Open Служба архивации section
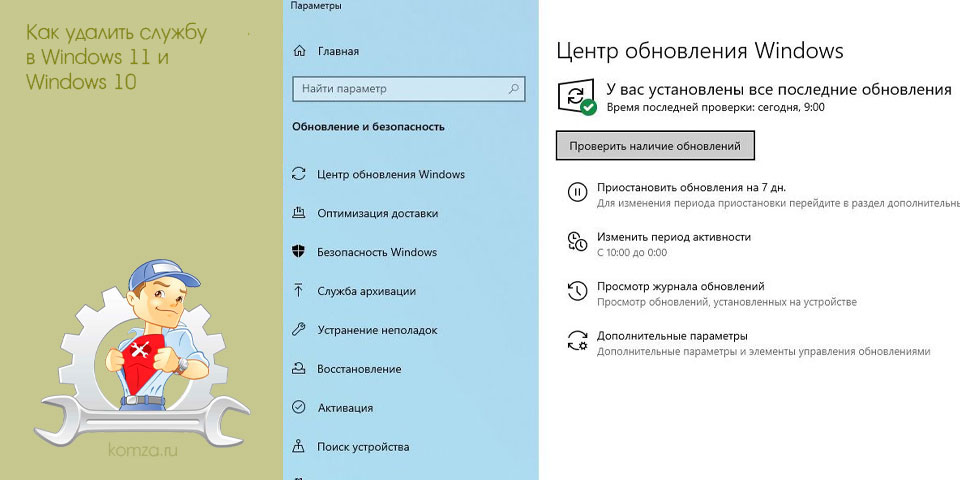960x480 pixels. pyautogui.click(x=367, y=291)
